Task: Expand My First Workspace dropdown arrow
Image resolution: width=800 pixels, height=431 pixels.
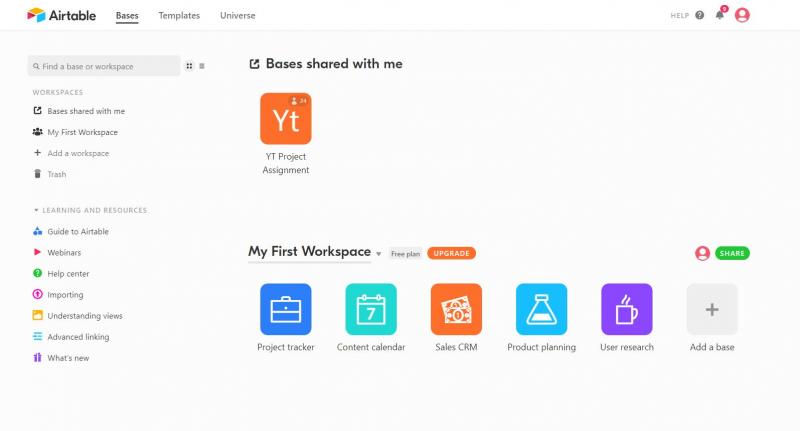Action: 379,254
